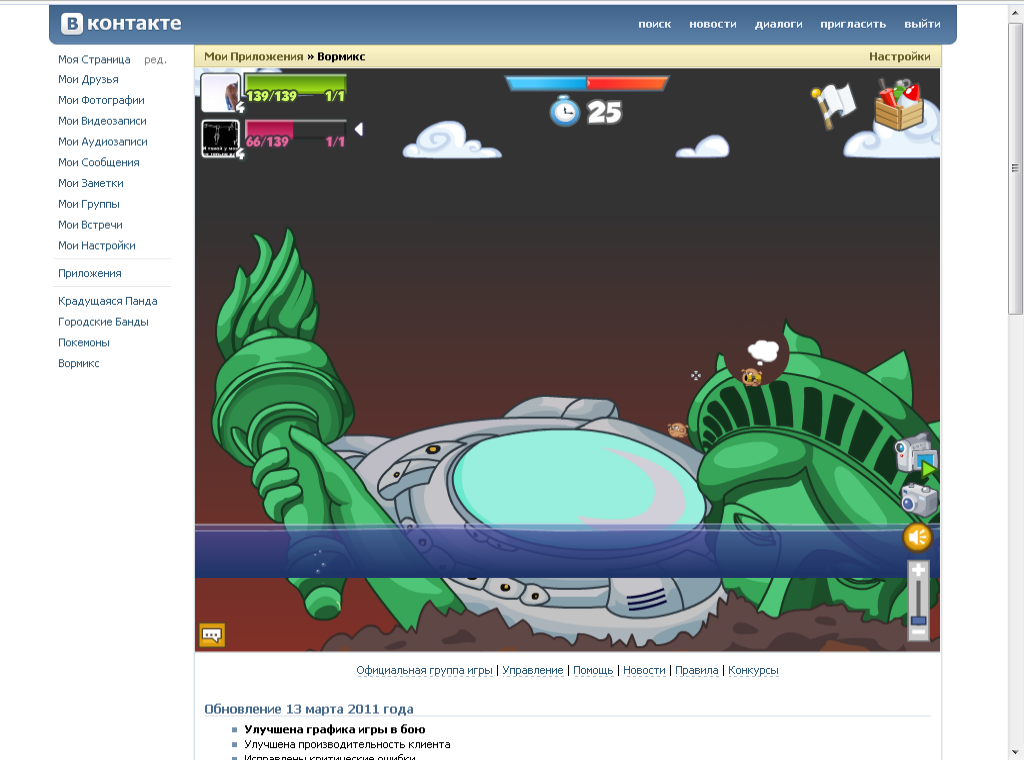The image size is (1024, 768).
Task: Click the stopwatch timer icon
Action: [x=564, y=110]
